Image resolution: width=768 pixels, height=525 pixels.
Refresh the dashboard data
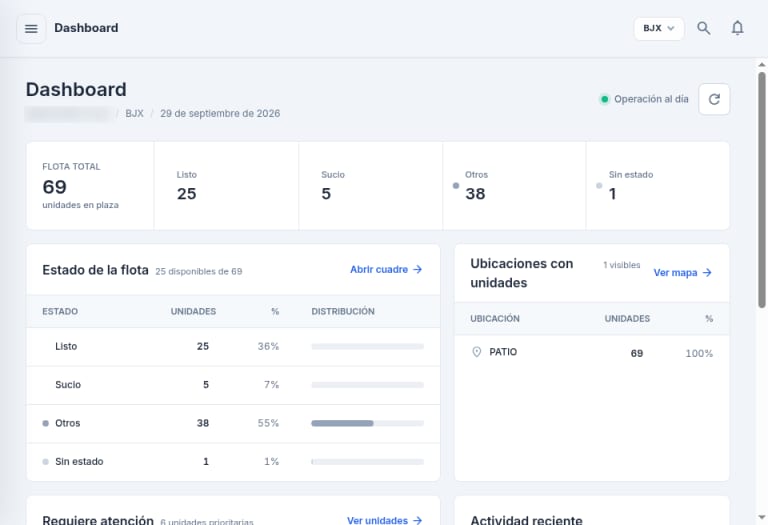pos(714,99)
